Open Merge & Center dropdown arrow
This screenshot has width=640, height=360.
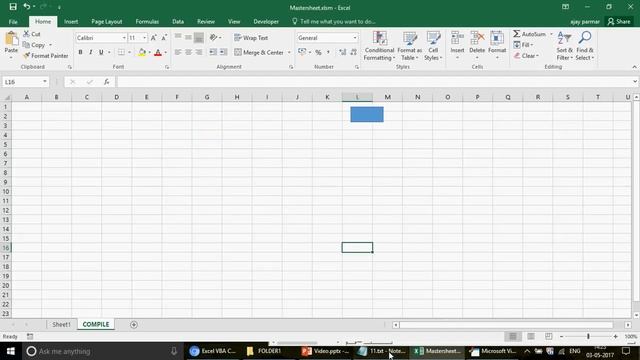tap(289, 52)
